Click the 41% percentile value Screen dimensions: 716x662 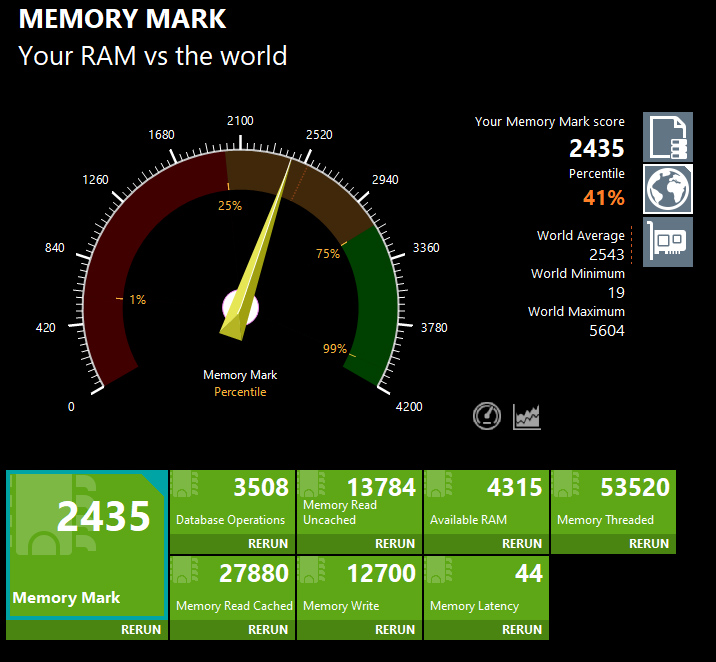point(604,198)
